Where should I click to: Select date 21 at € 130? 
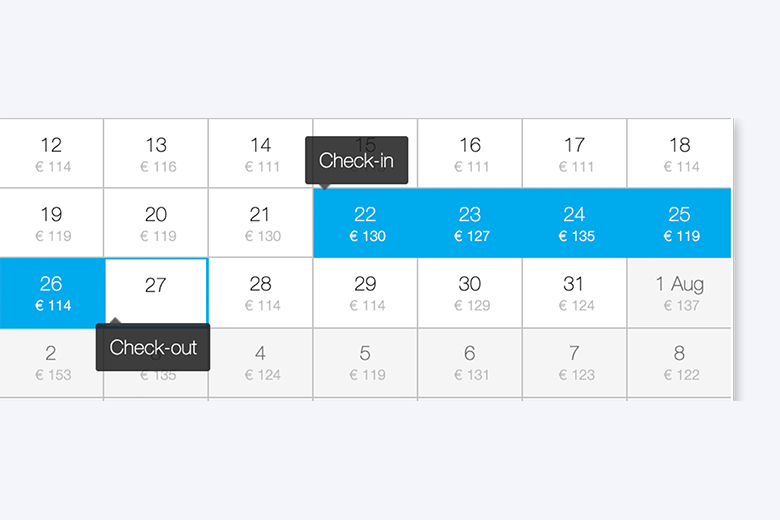tap(260, 224)
